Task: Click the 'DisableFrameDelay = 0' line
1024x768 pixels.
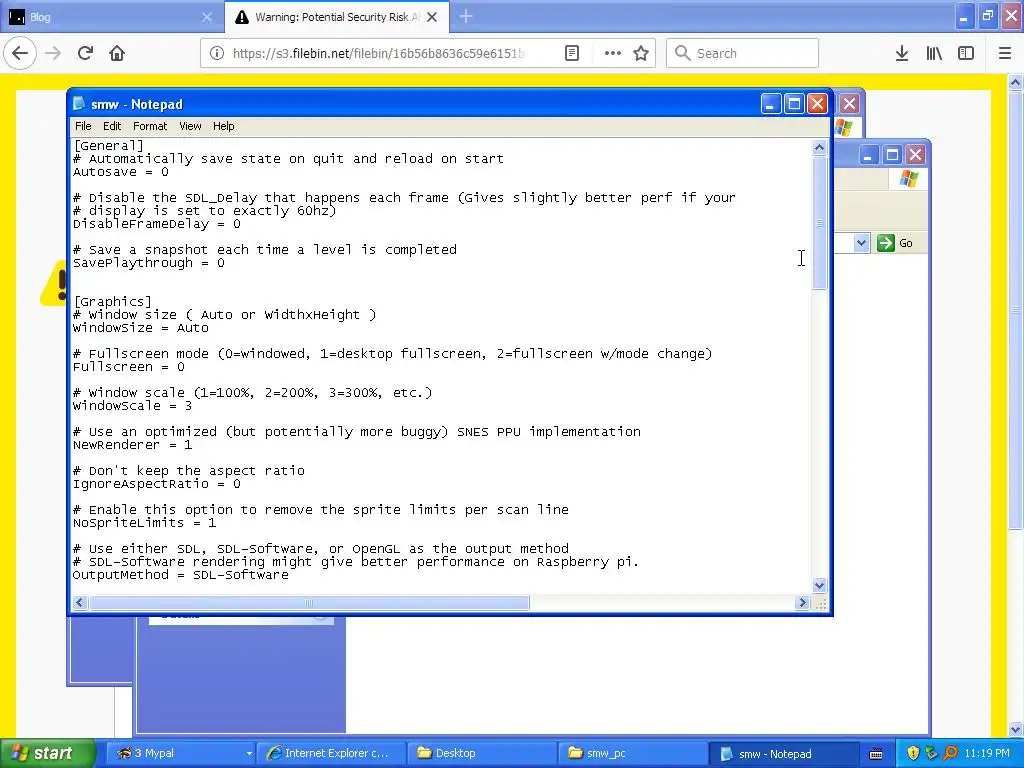Action: tap(157, 224)
